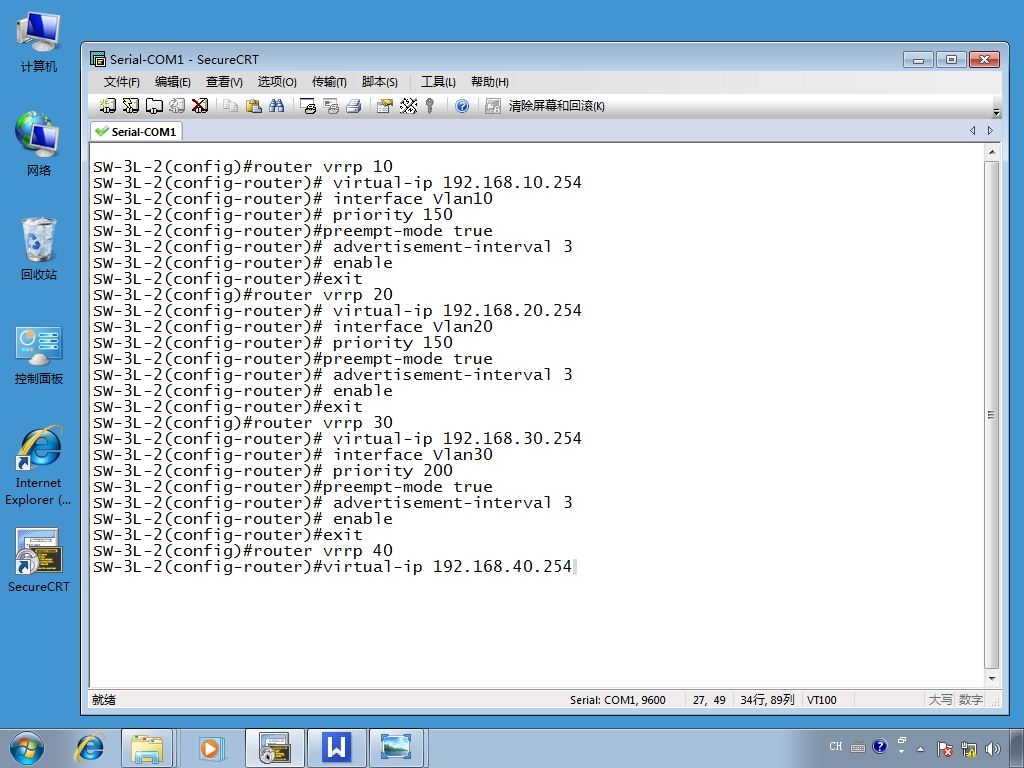Click the 回收站 recycle bin icon
This screenshot has height=768, width=1024.
pyautogui.click(x=39, y=248)
